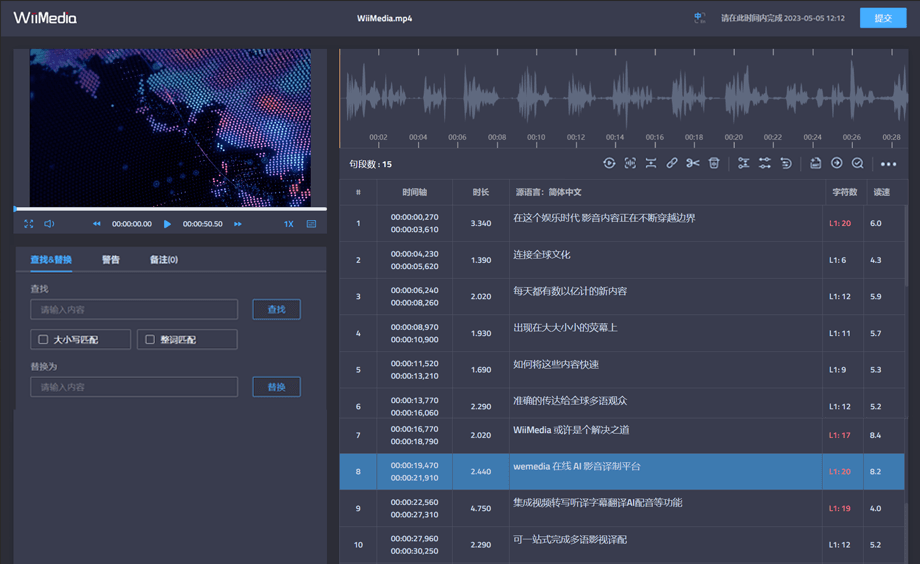Select subtitle text 可一站式完成多语影视译配
The image size is (920, 564).
point(570,540)
